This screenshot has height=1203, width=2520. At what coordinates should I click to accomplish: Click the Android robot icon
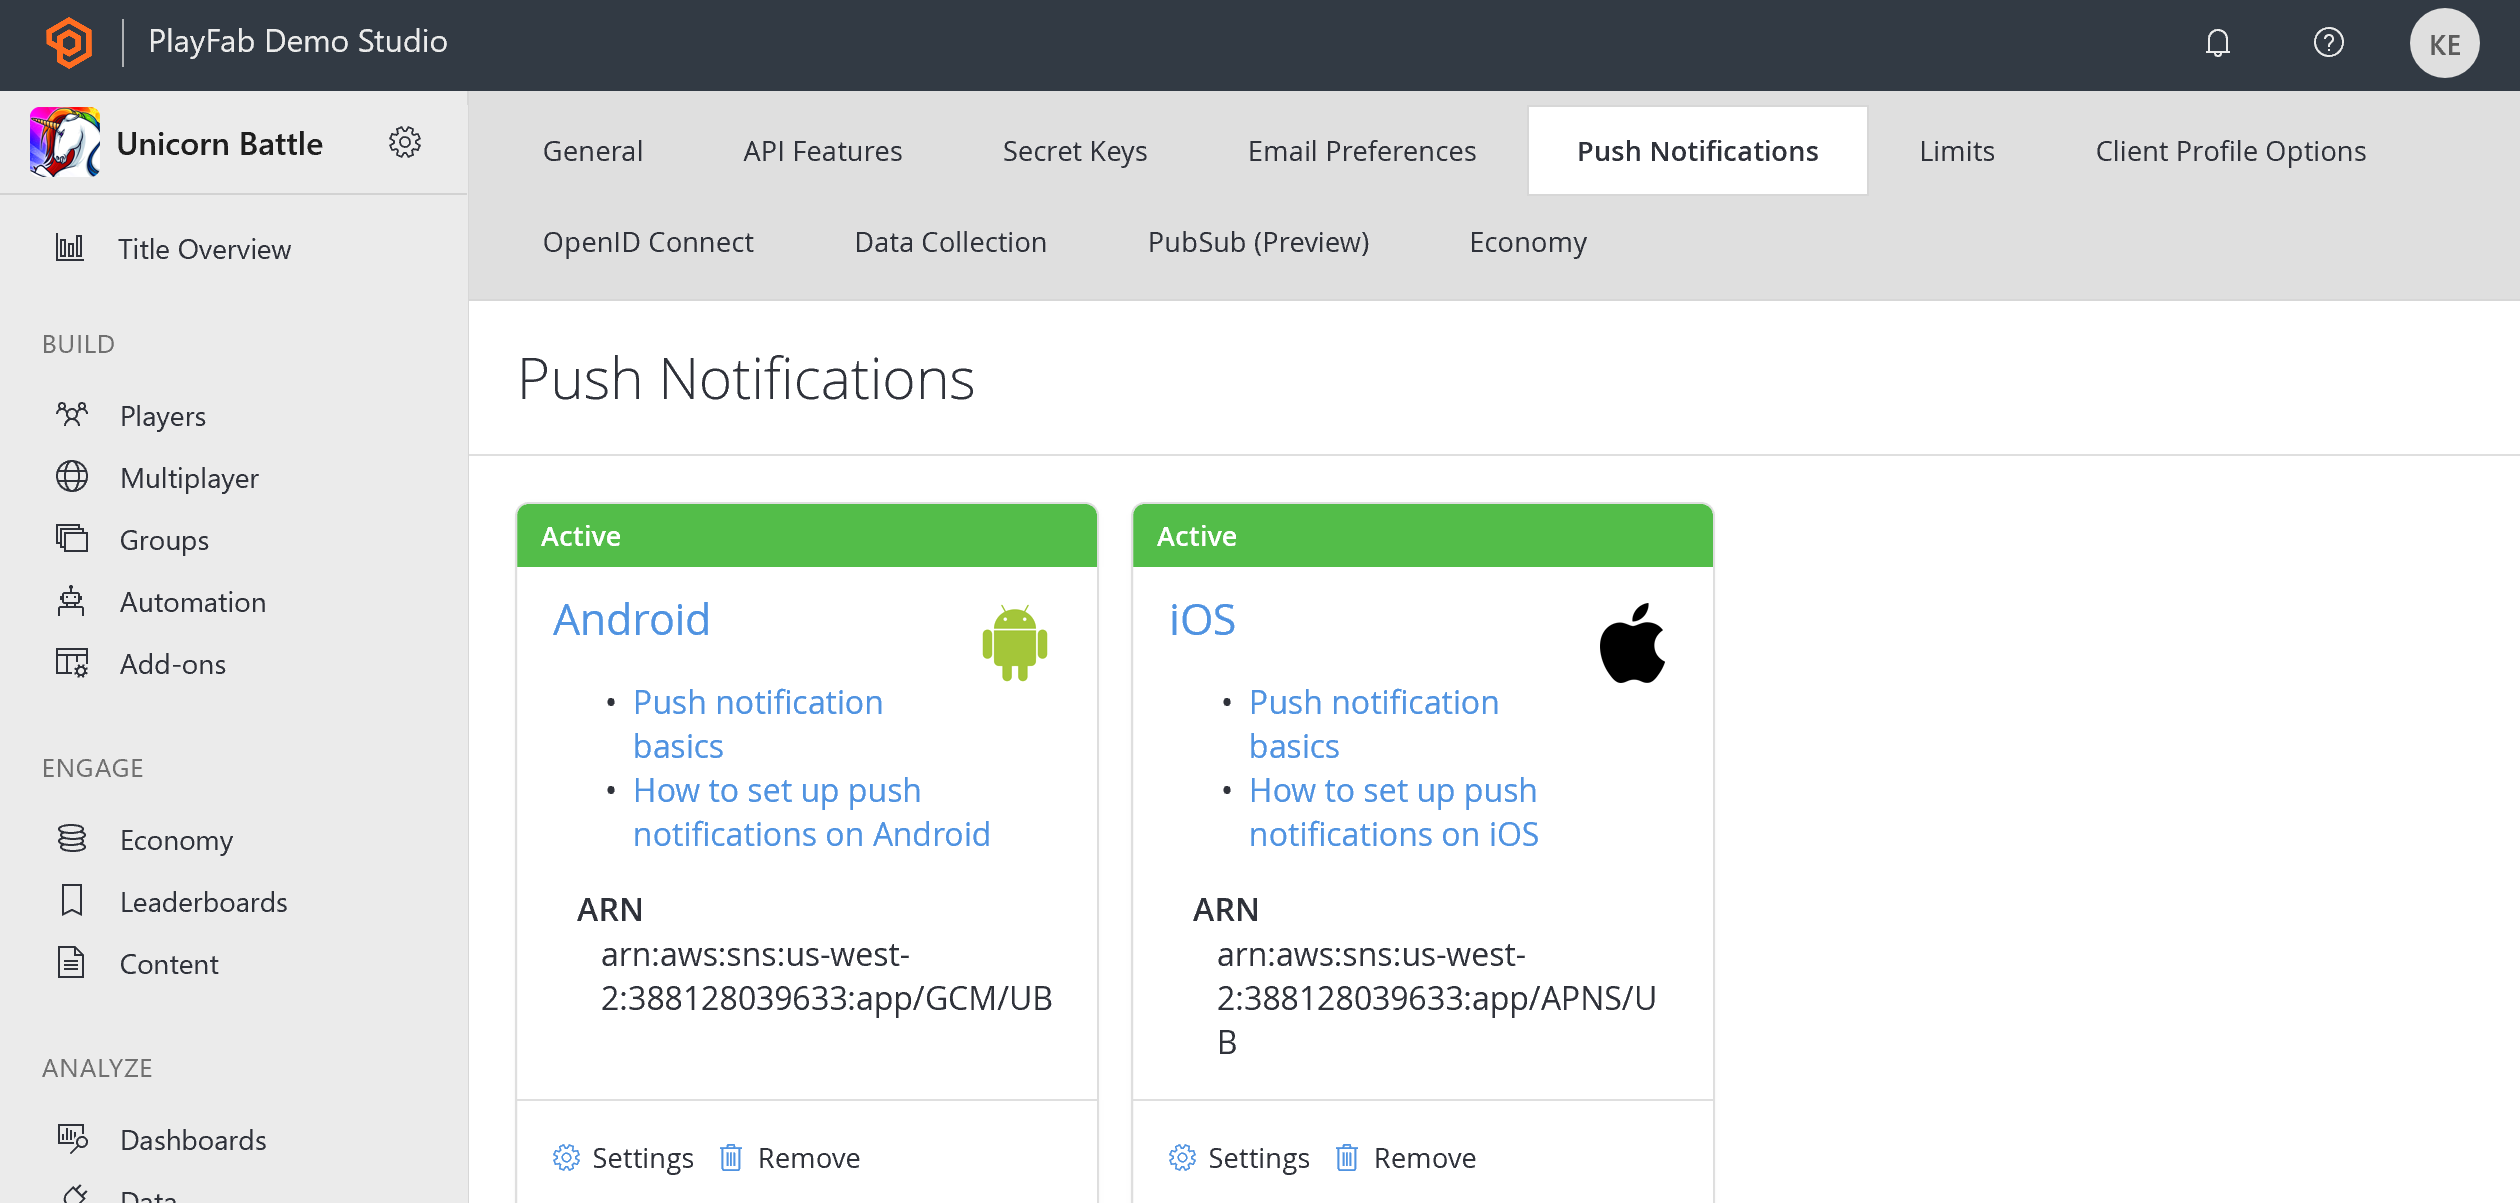point(1014,642)
